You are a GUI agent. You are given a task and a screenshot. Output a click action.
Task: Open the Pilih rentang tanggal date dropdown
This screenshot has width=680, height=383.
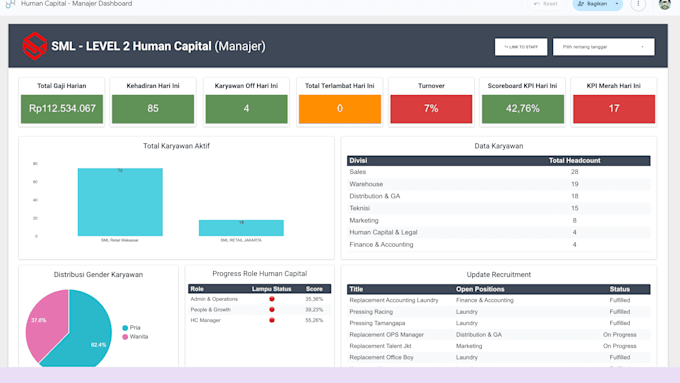(x=603, y=47)
